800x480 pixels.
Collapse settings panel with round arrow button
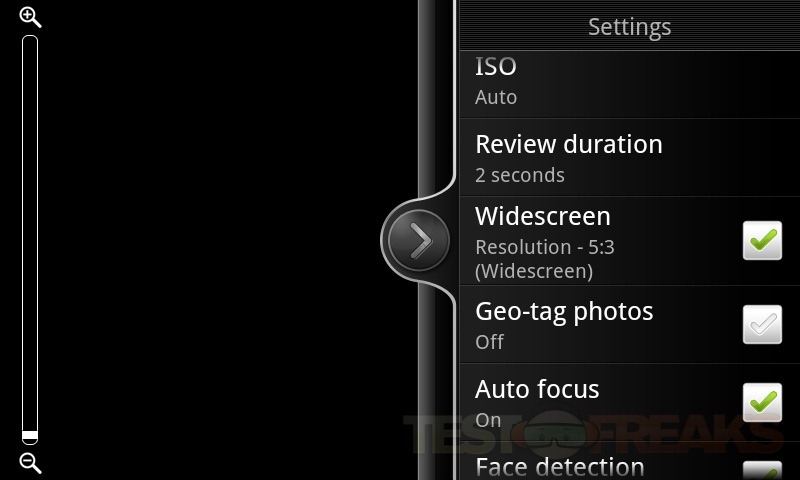[x=418, y=240]
